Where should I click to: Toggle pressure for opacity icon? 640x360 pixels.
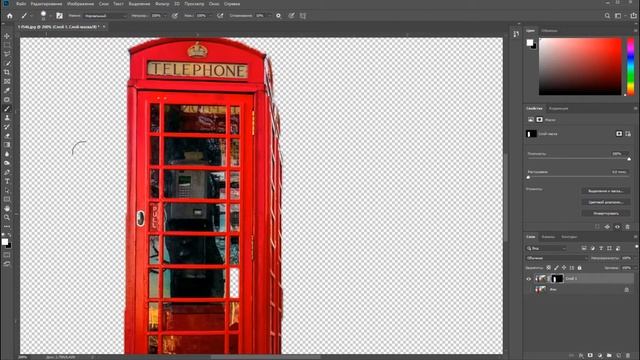point(175,16)
